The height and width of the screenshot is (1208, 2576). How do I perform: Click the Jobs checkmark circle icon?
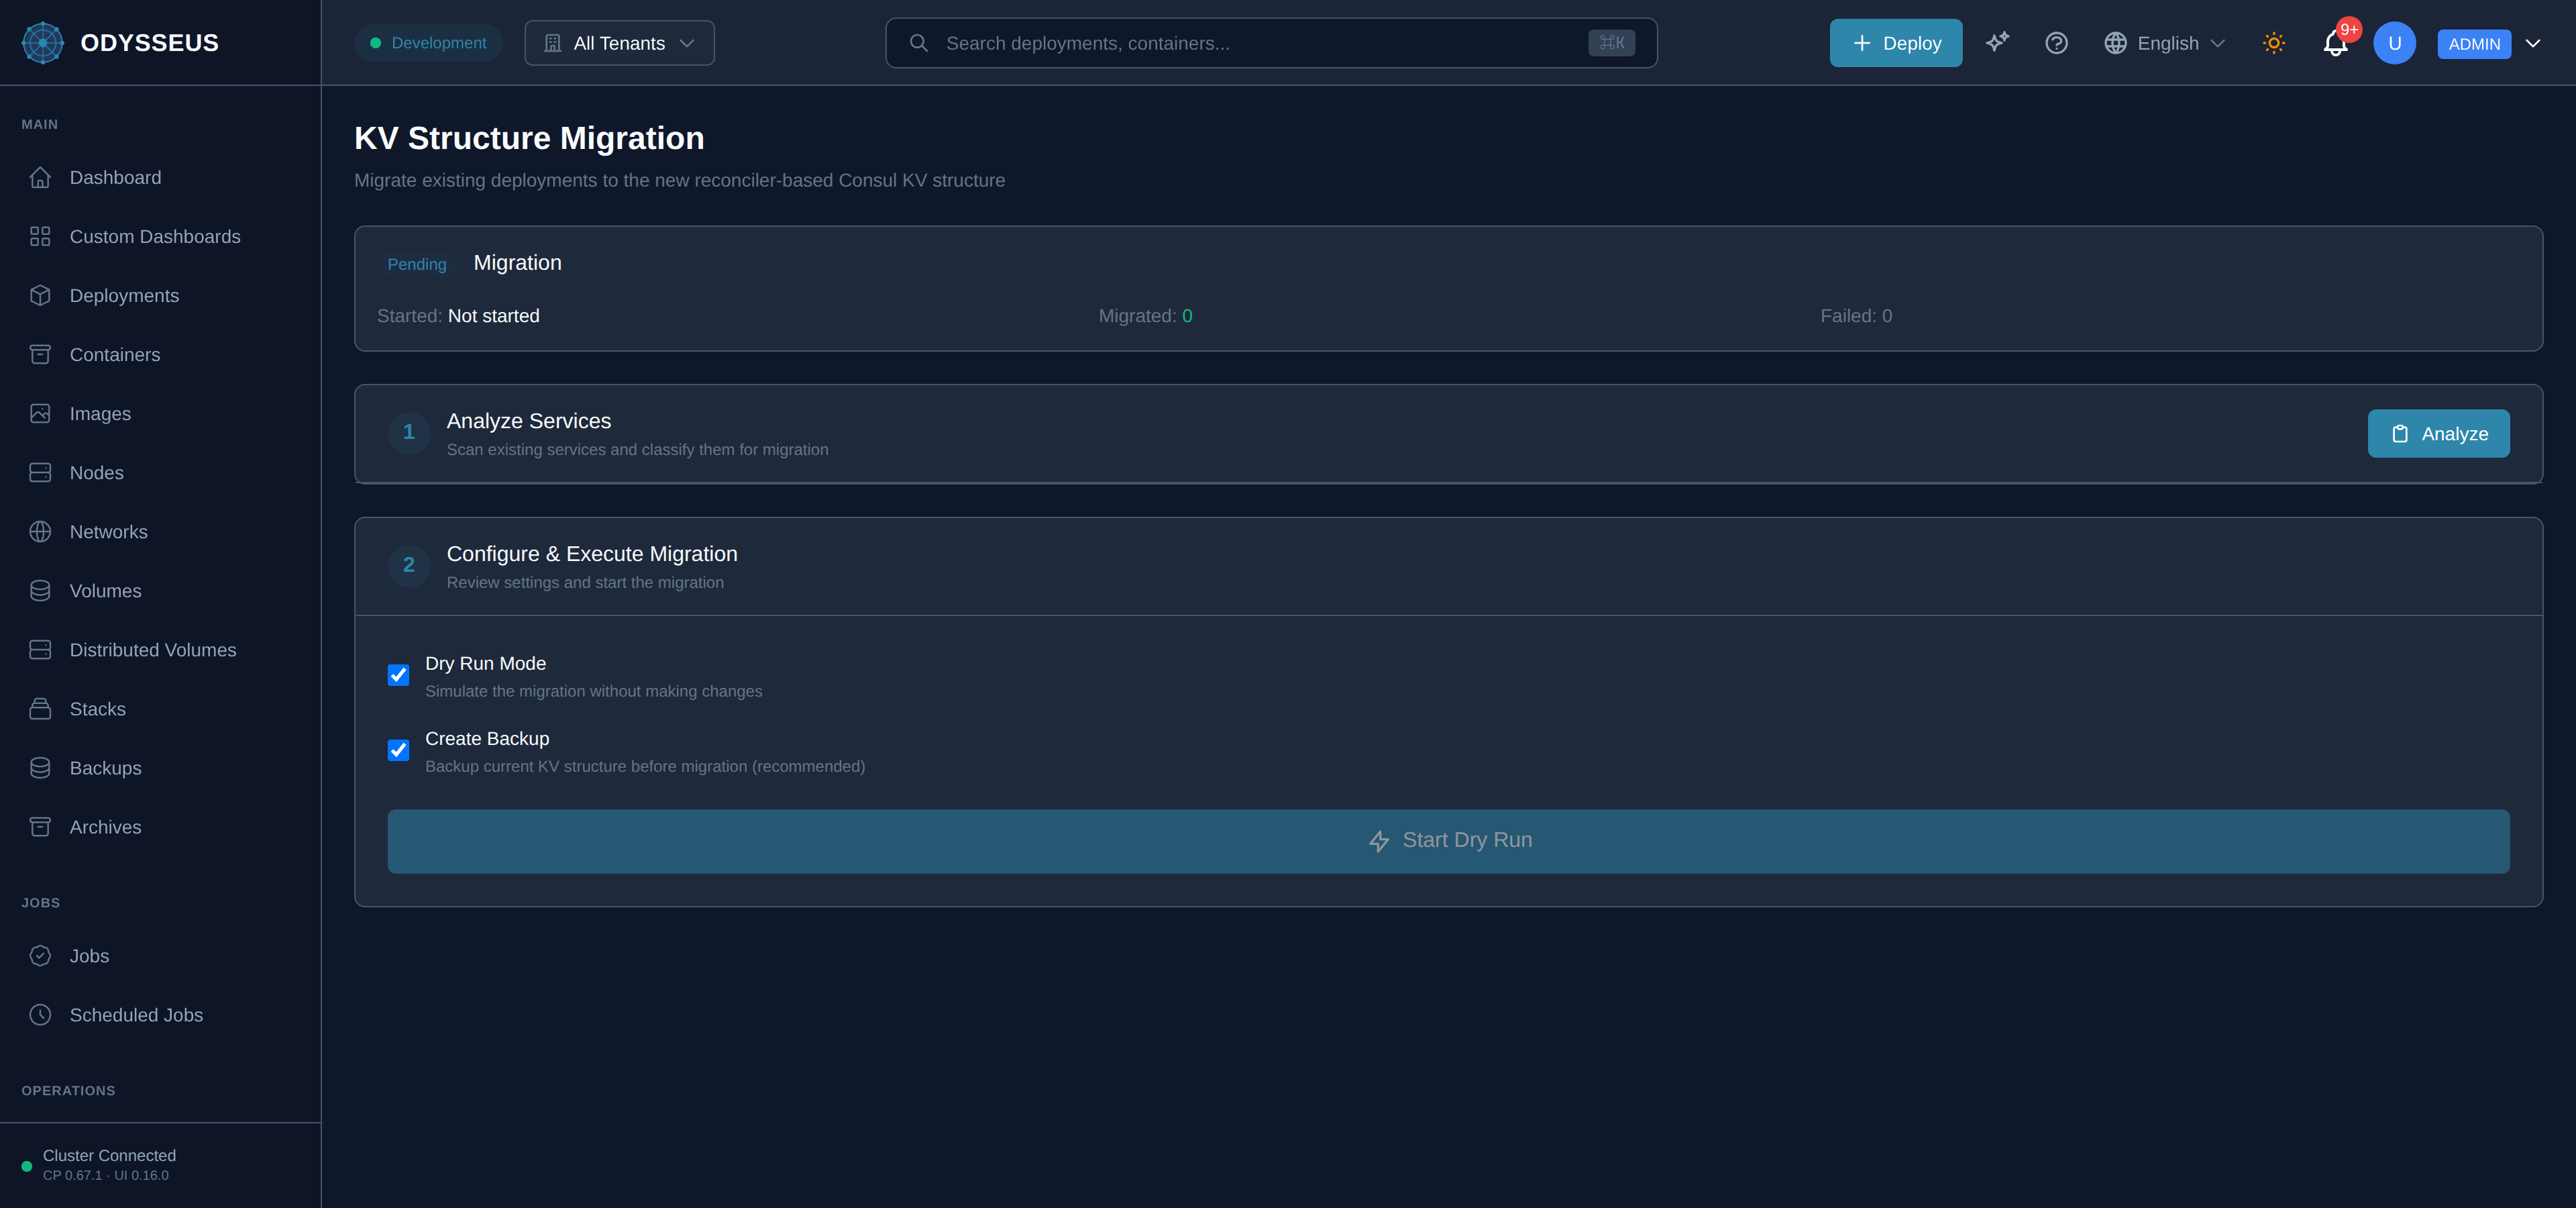pos(40,956)
